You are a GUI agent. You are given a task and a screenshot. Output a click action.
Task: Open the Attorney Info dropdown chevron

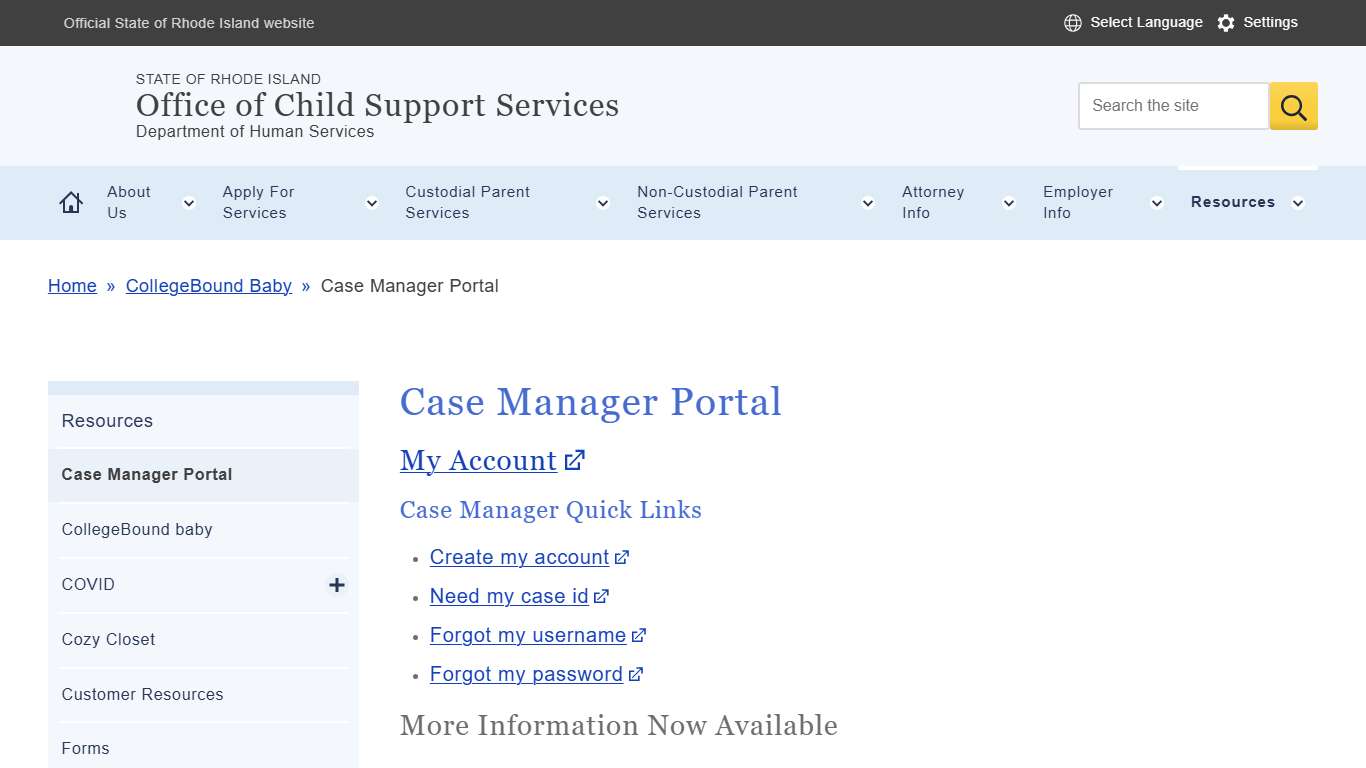tap(1008, 202)
